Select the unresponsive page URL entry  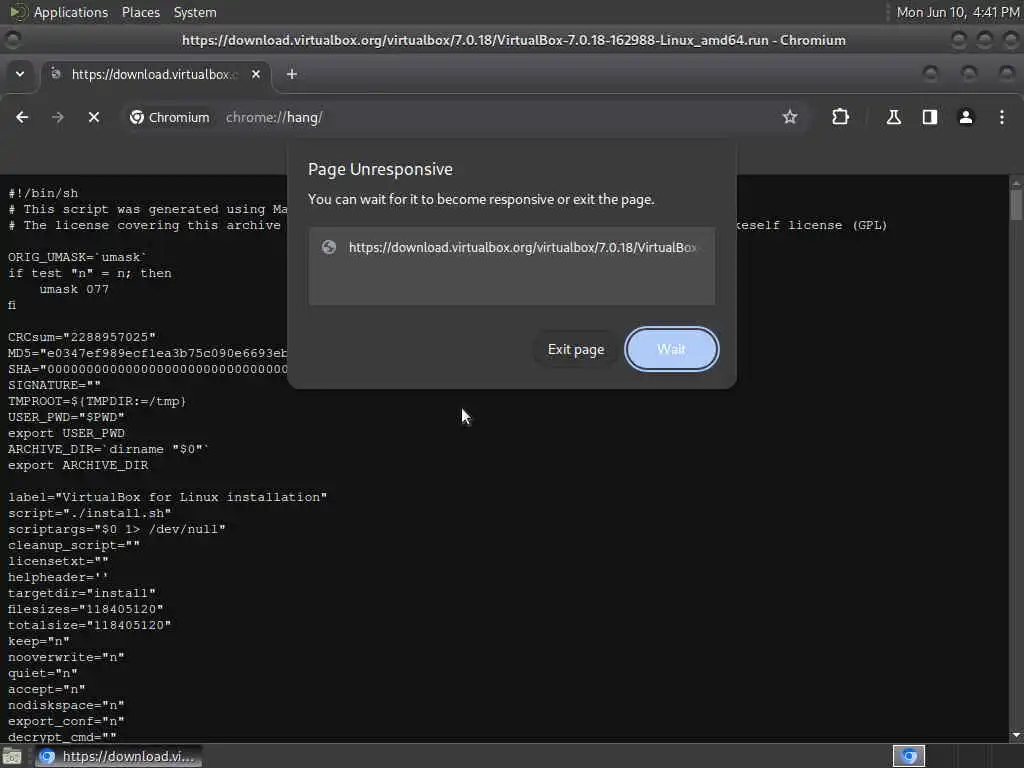(x=511, y=248)
